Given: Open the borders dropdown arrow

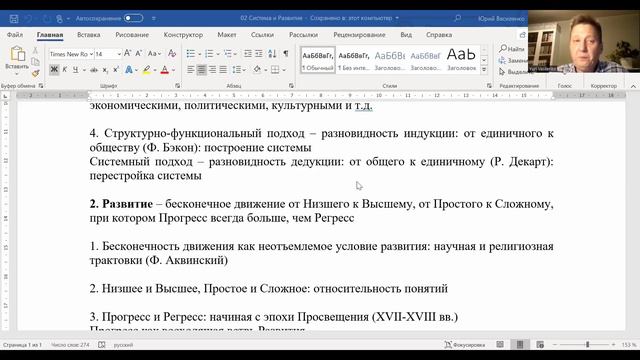Looking at the screenshot, I should point(284,70).
